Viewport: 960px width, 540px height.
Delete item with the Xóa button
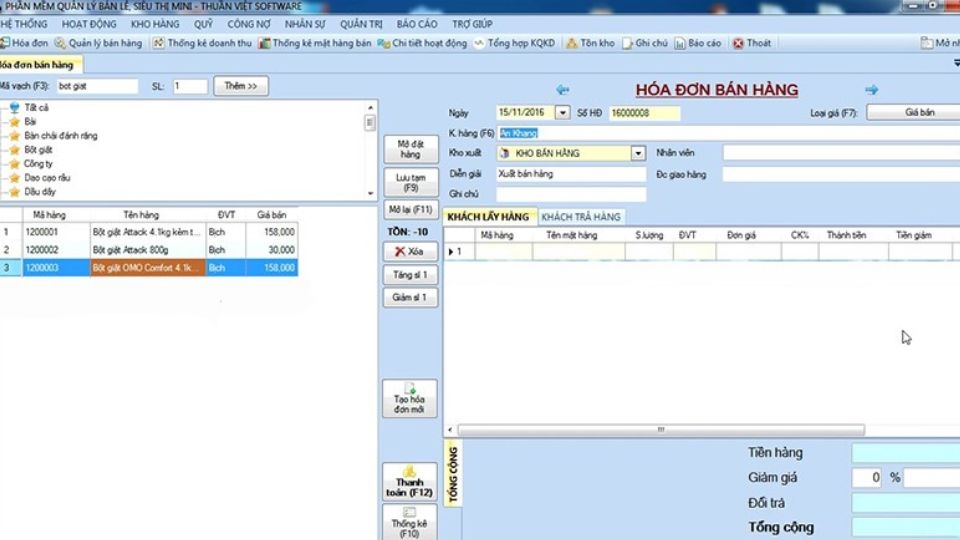tap(410, 251)
